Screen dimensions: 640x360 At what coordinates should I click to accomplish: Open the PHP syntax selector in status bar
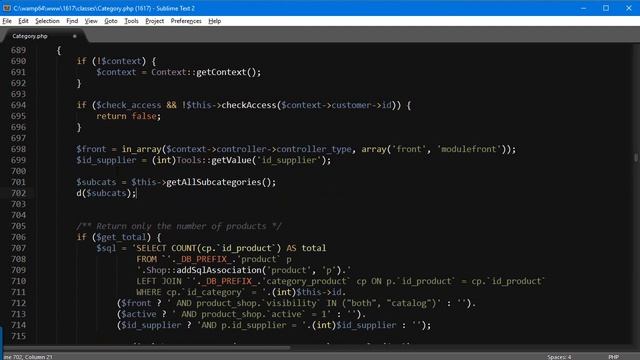(613, 357)
